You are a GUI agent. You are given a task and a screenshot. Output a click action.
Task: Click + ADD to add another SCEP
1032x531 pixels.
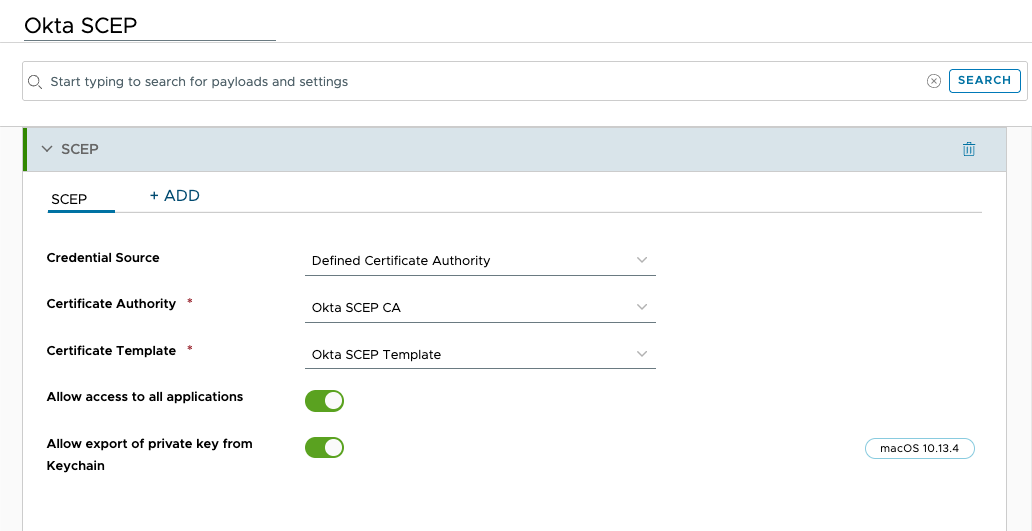pos(175,196)
